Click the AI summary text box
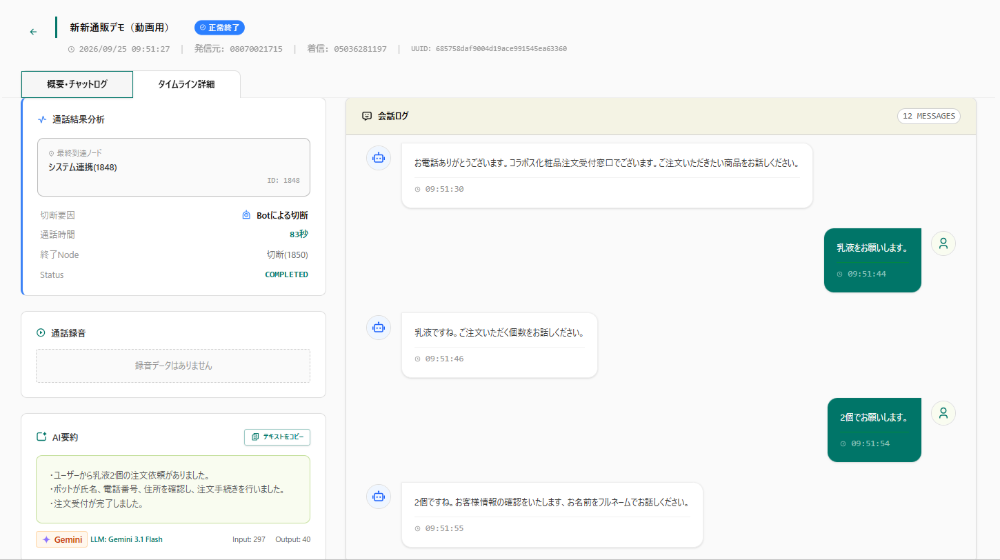 pyautogui.click(x=173, y=489)
